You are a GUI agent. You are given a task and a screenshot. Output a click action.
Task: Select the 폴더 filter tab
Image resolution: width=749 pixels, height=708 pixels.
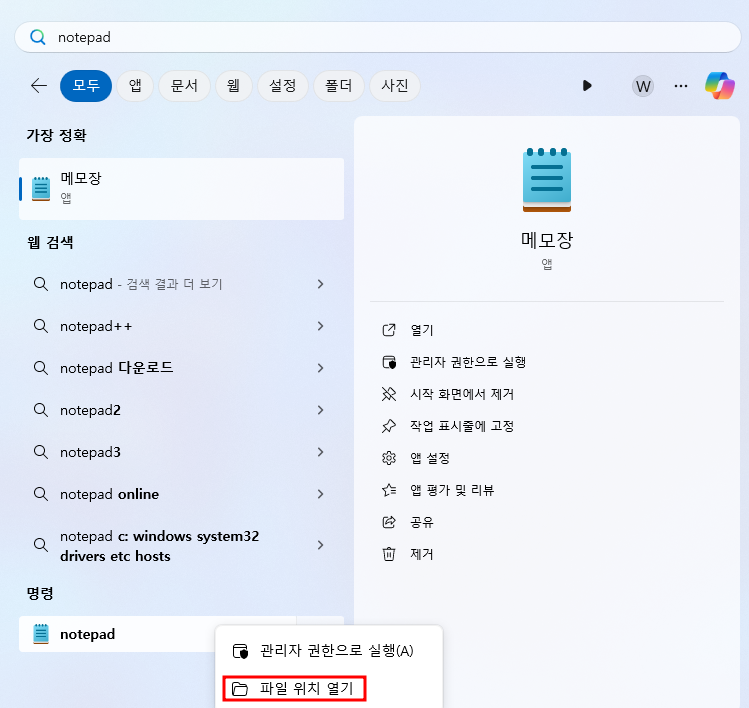tap(338, 86)
